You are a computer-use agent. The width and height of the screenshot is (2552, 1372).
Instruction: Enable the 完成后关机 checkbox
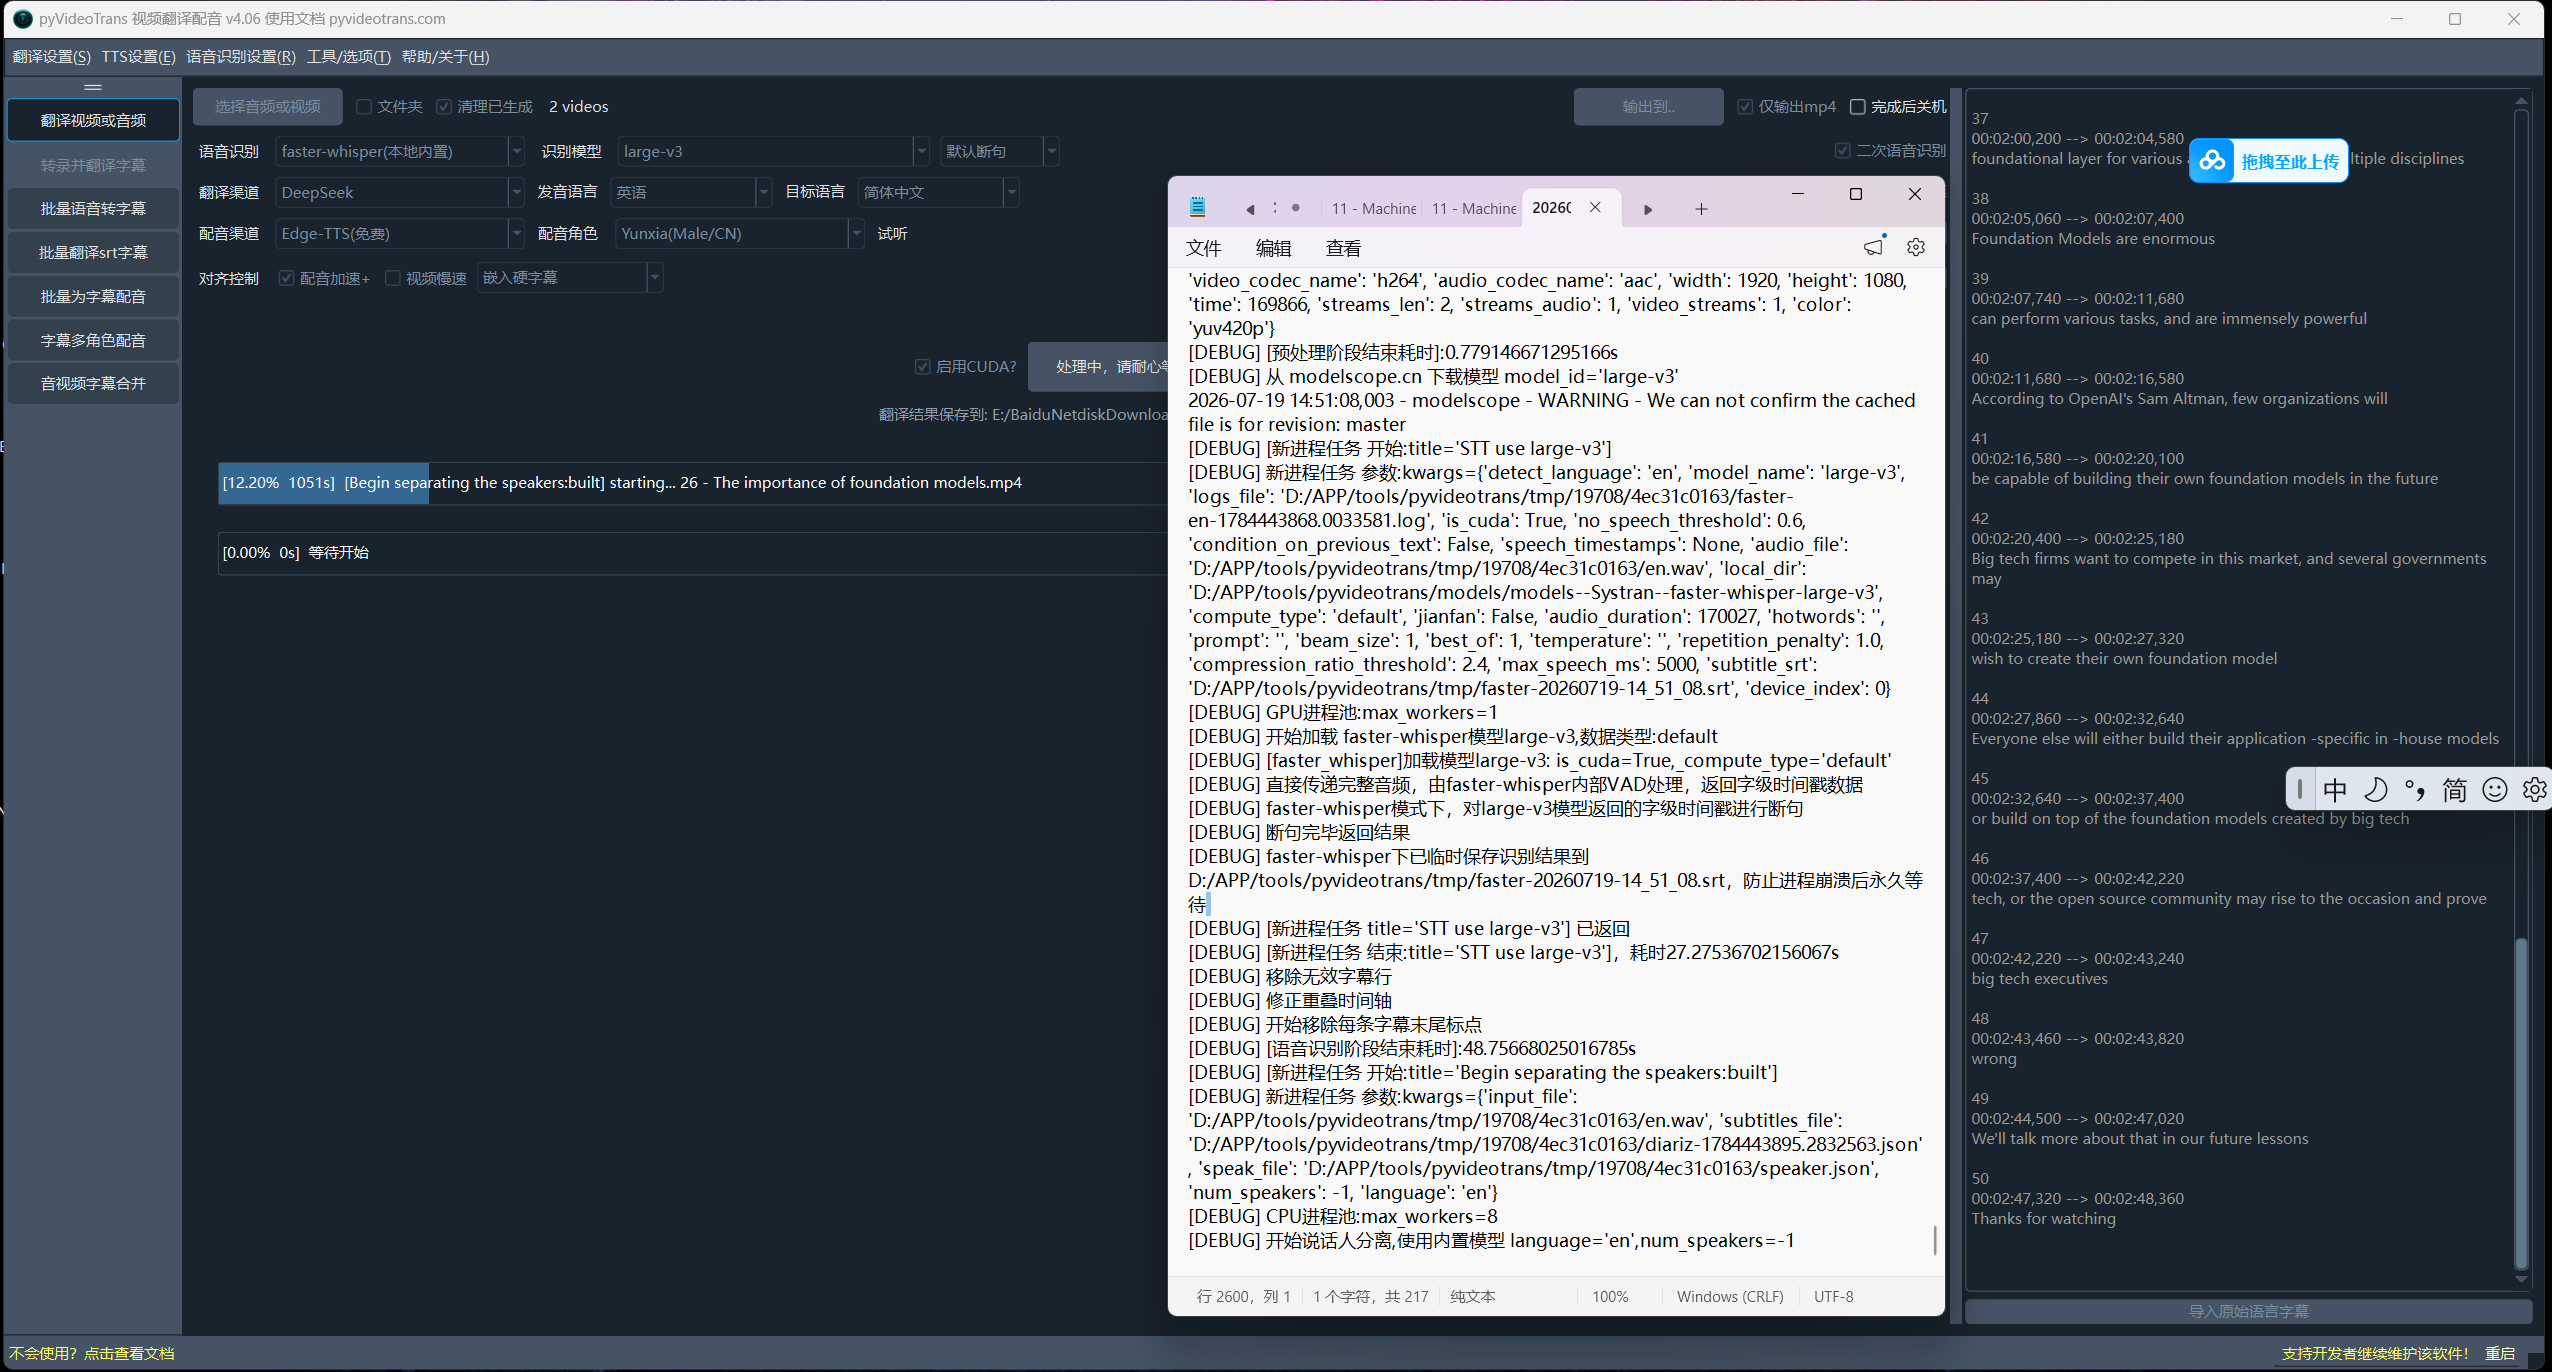(x=1857, y=107)
